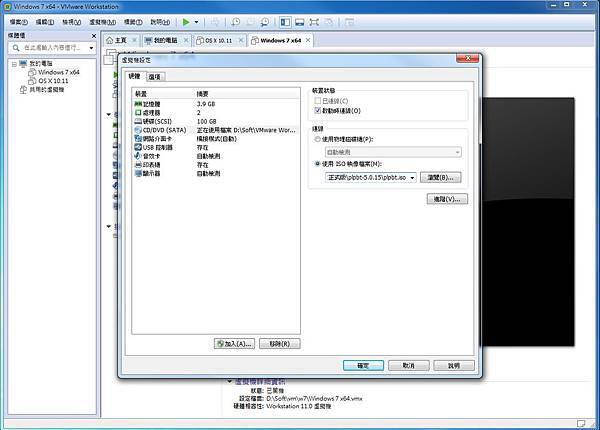600x430 pixels.
Task: Open the library search filter dropdown arrow
Action: point(91,48)
